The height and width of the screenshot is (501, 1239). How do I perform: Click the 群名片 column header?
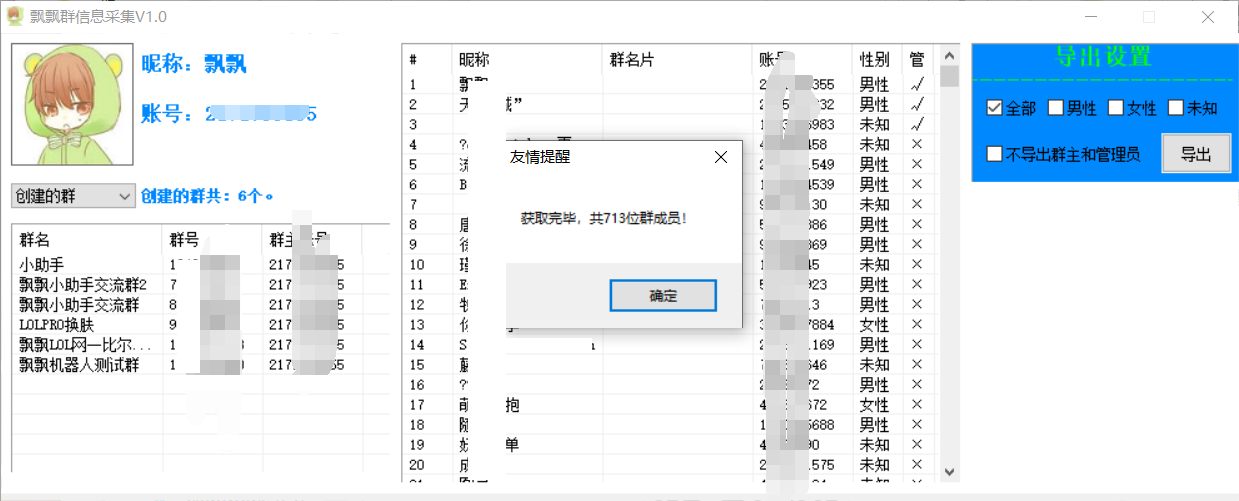pos(677,59)
